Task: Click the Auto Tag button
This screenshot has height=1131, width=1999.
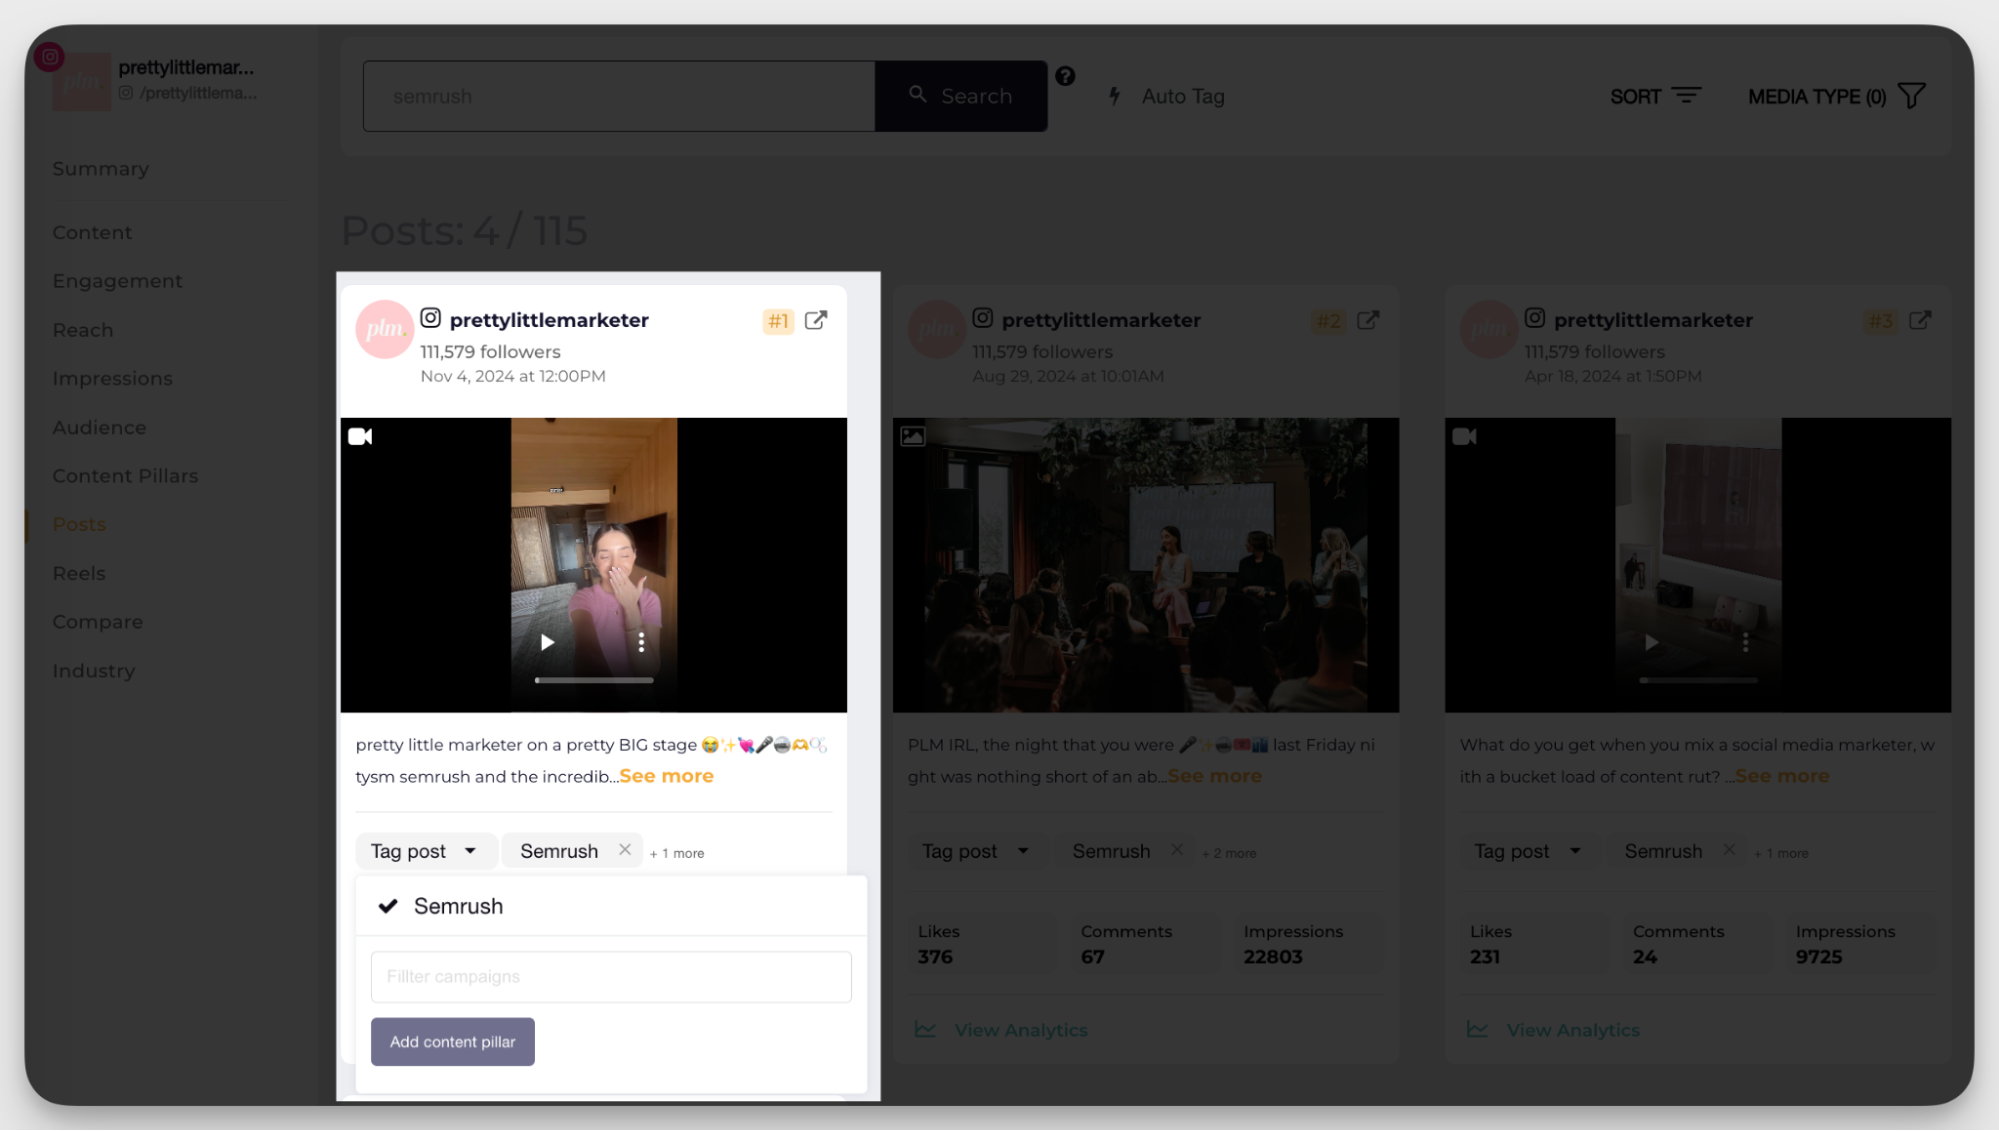Action: tap(1166, 96)
